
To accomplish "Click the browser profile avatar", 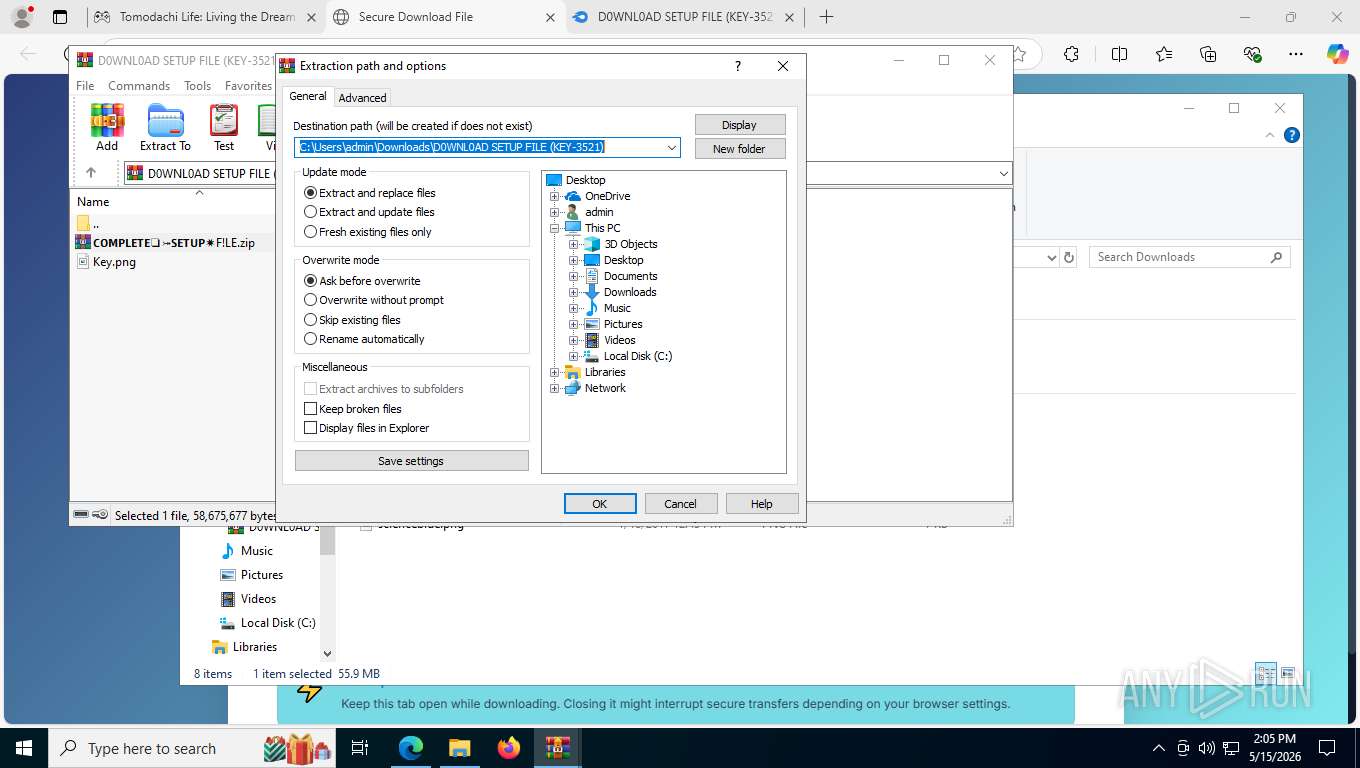I will 21,17.
